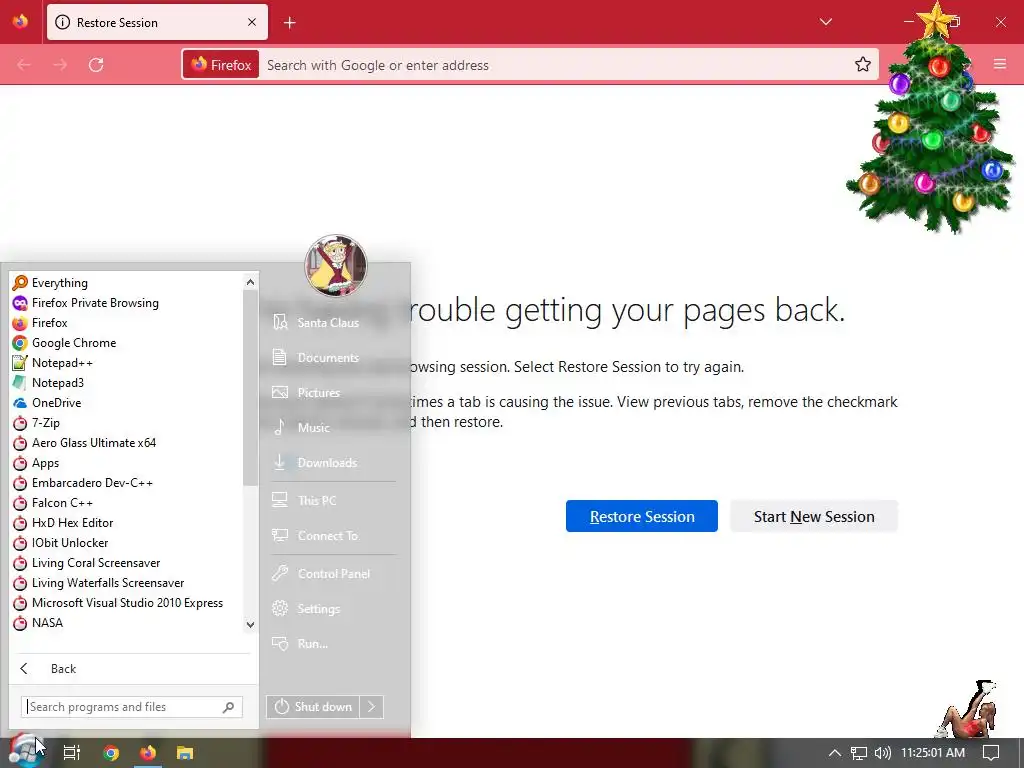Open the Firefox hamburger application menu
Viewport: 1024px width, 768px height.
[x=1000, y=64]
